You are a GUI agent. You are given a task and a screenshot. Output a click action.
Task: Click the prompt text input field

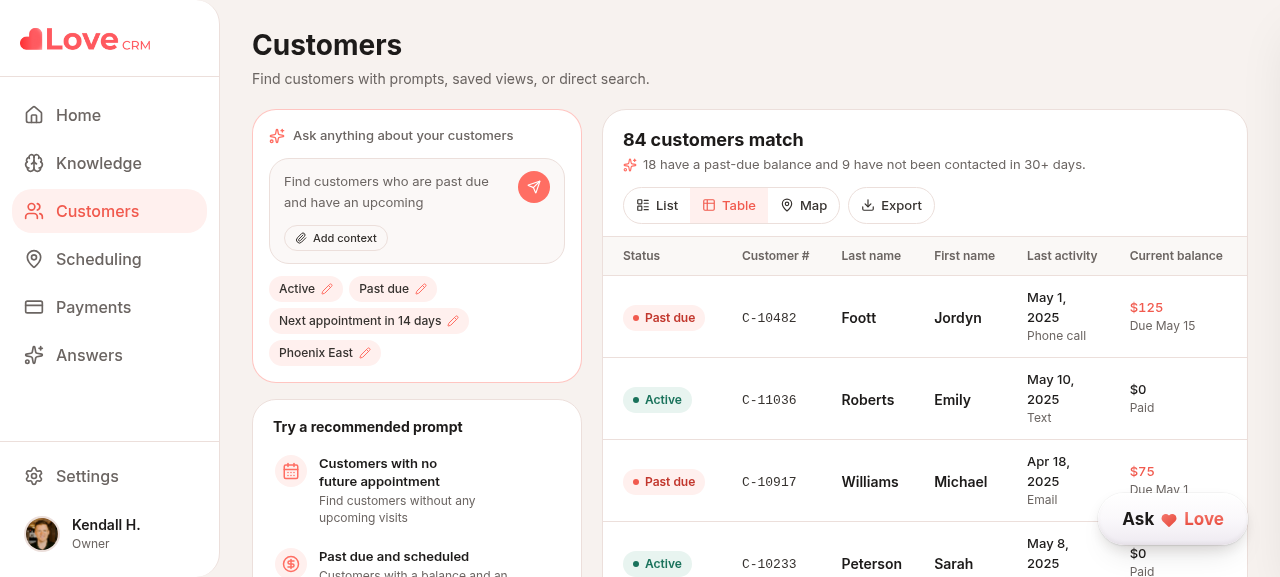[x=395, y=192]
